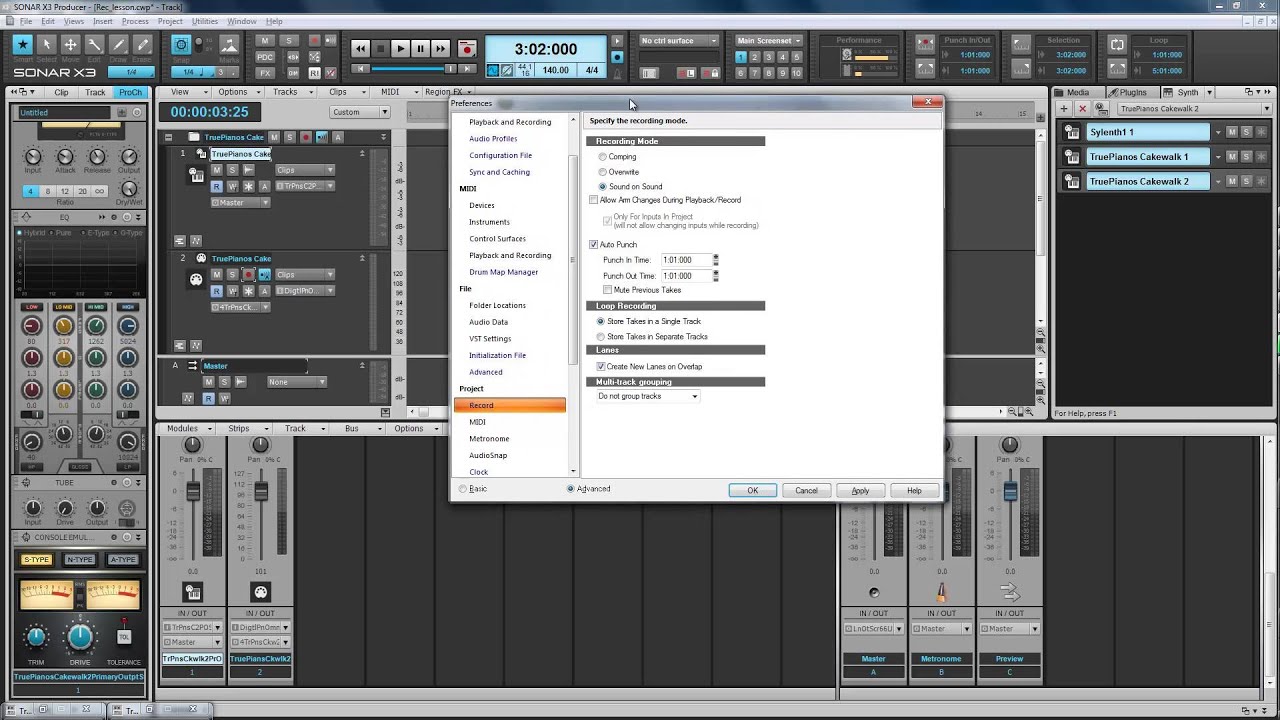Open the Media browser tab icon
Viewport: 1280px width, 720px height.
(x=1060, y=92)
